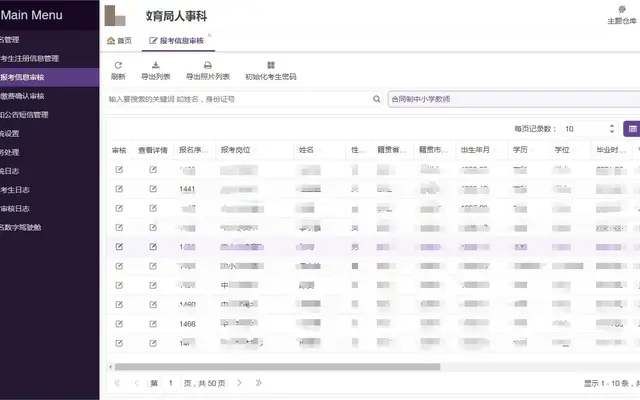This screenshot has width=640, height=400.
Task: Click the 导出列表 export list icon
Action: click(156, 65)
